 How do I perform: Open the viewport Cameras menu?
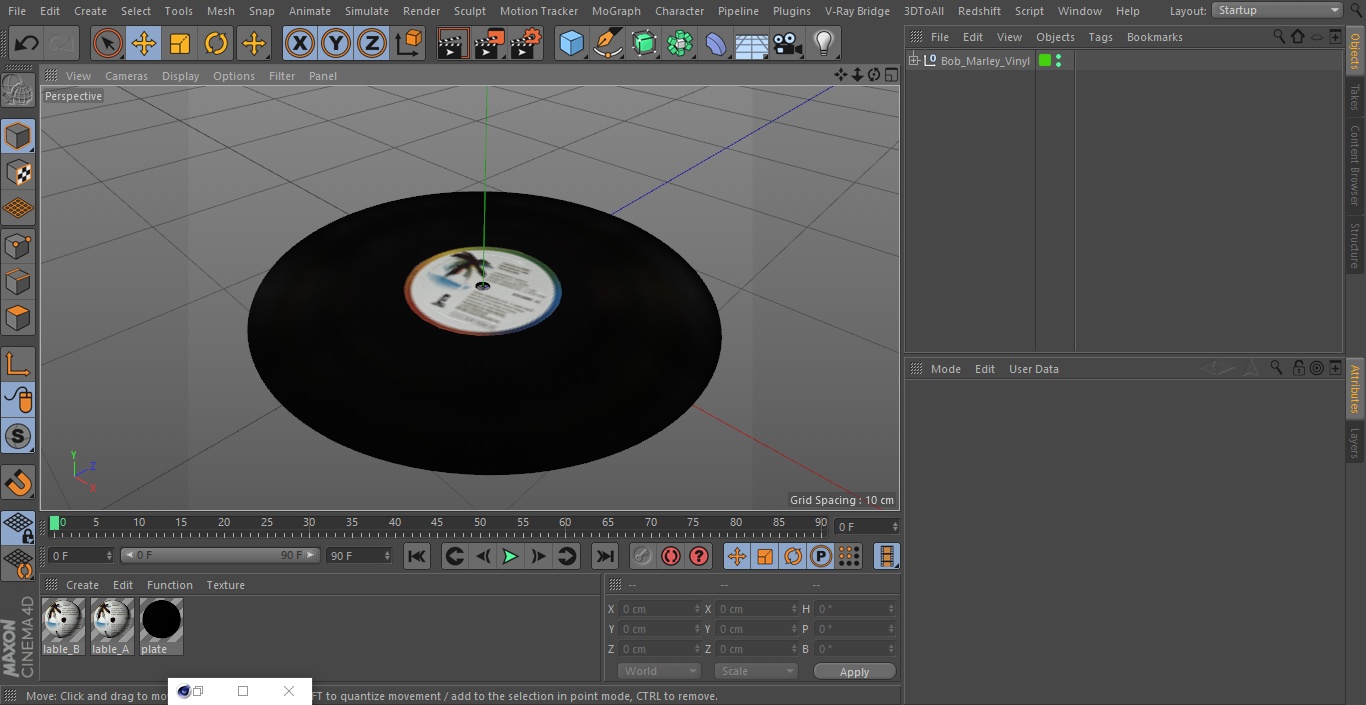click(x=127, y=76)
